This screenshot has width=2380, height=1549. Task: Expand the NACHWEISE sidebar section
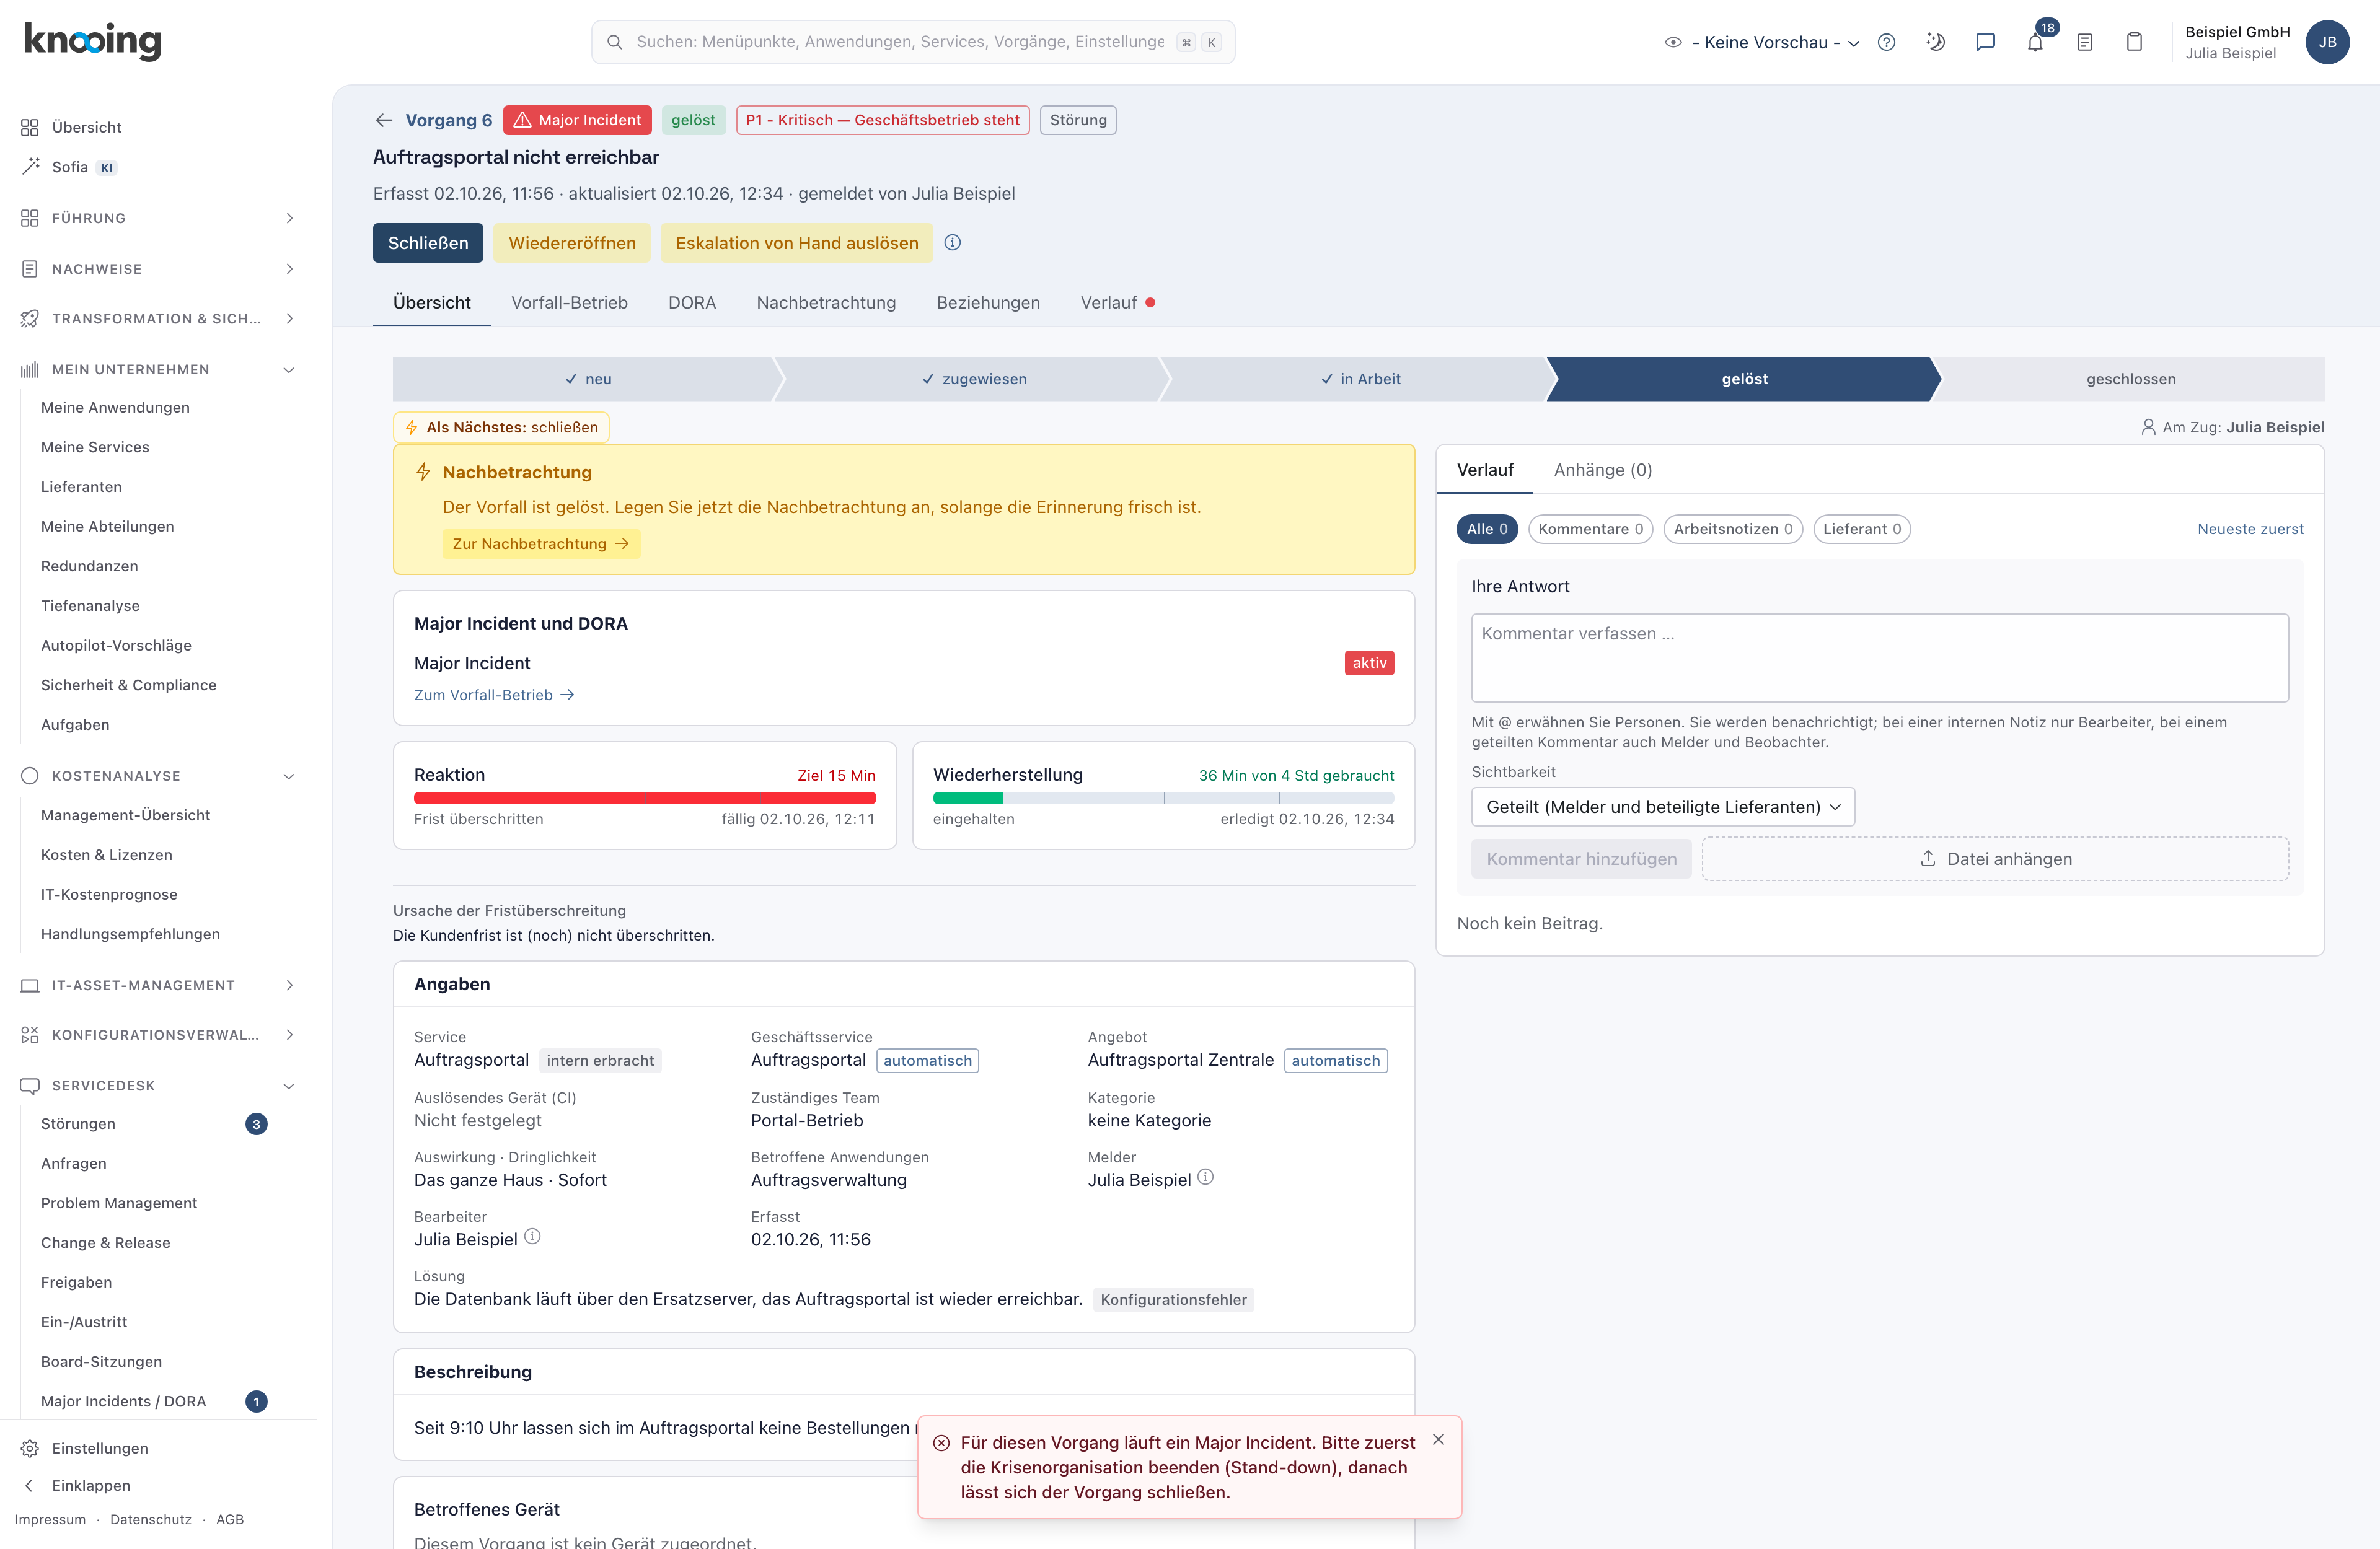click(x=158, y=269)
